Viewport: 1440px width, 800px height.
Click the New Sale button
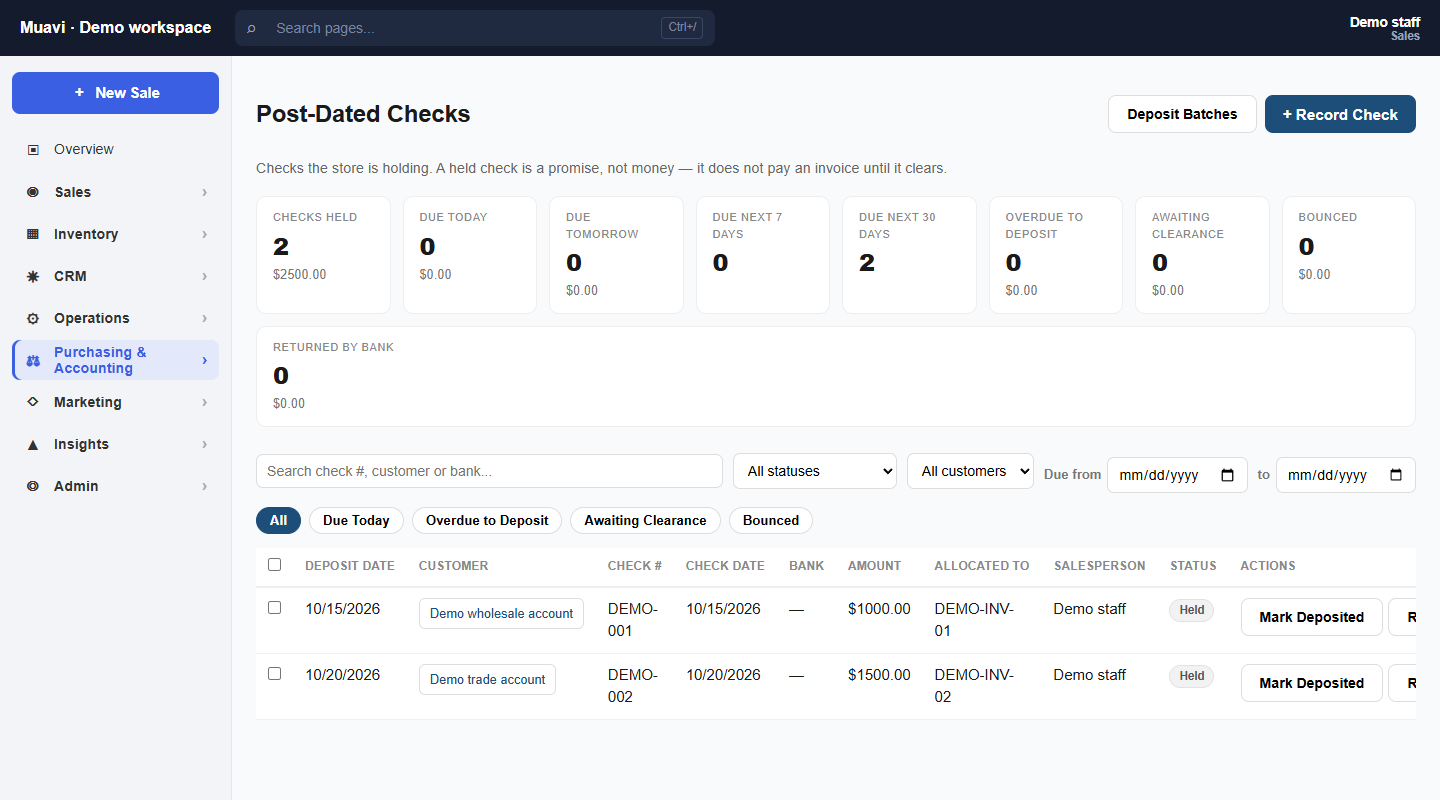coord(115,93)
